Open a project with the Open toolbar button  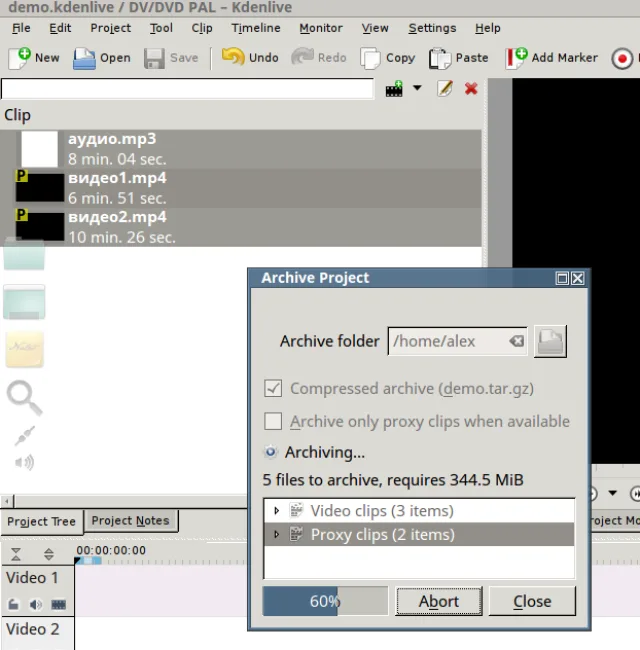102,58
